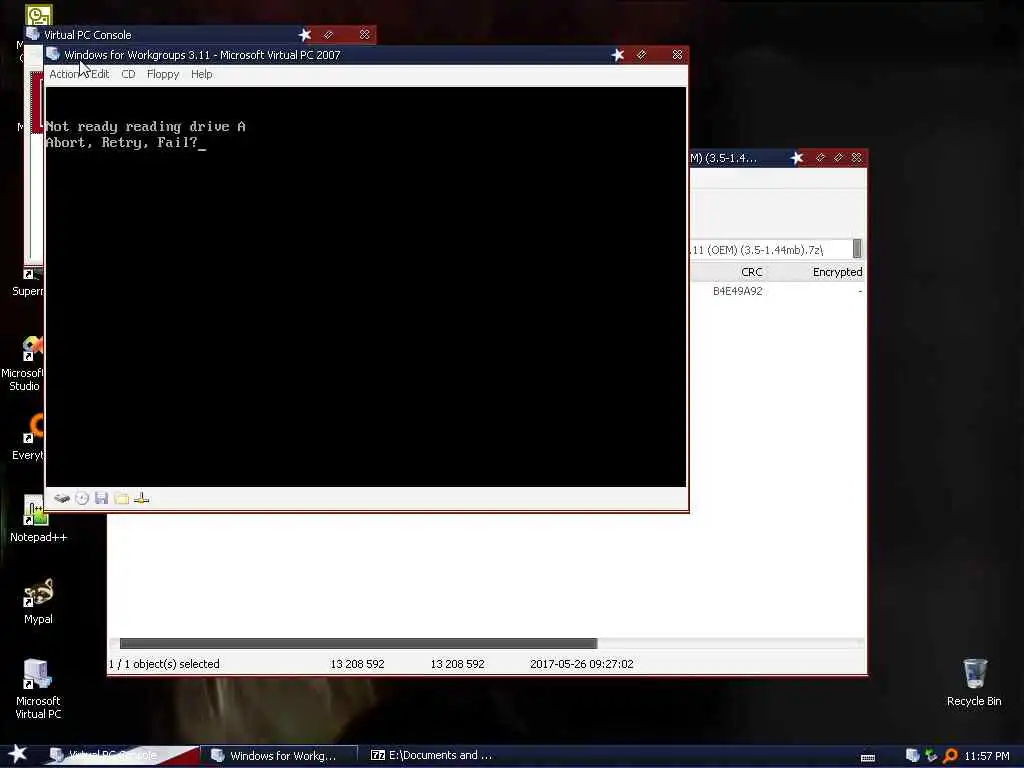Click the 11:57 PM clock
The width and height of the screenshot is (1024, 768).
pos(987,756)
